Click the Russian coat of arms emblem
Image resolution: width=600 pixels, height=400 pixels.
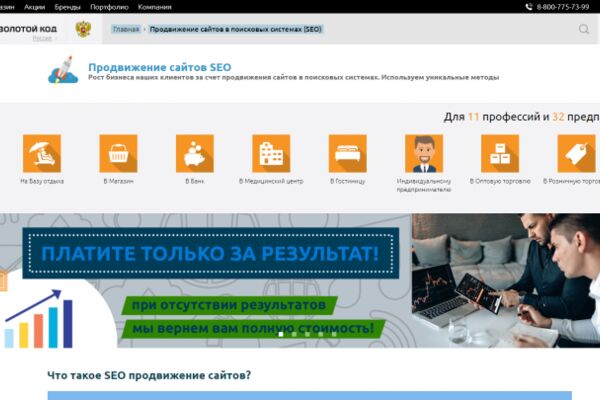tap(83, 29)
